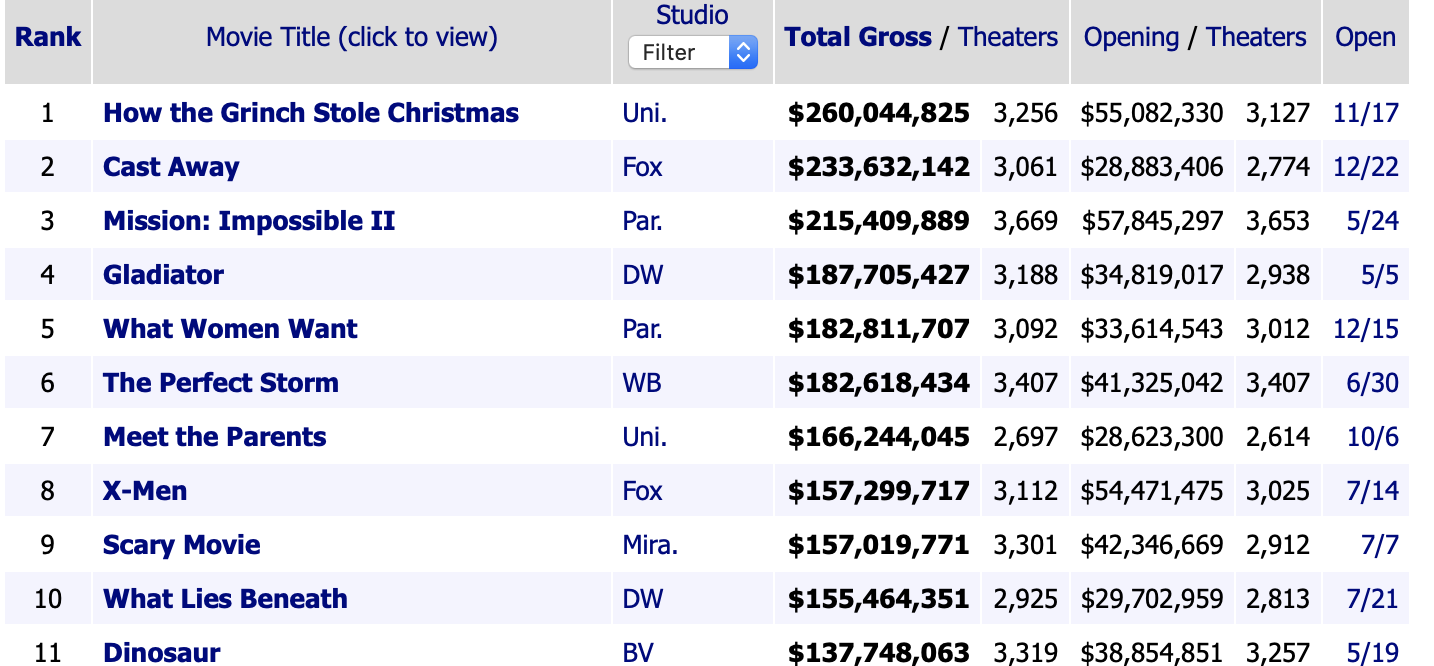Open How the Grinch Stole Christmas page
The image size is (1434, 666).
[x=311, y=113]
